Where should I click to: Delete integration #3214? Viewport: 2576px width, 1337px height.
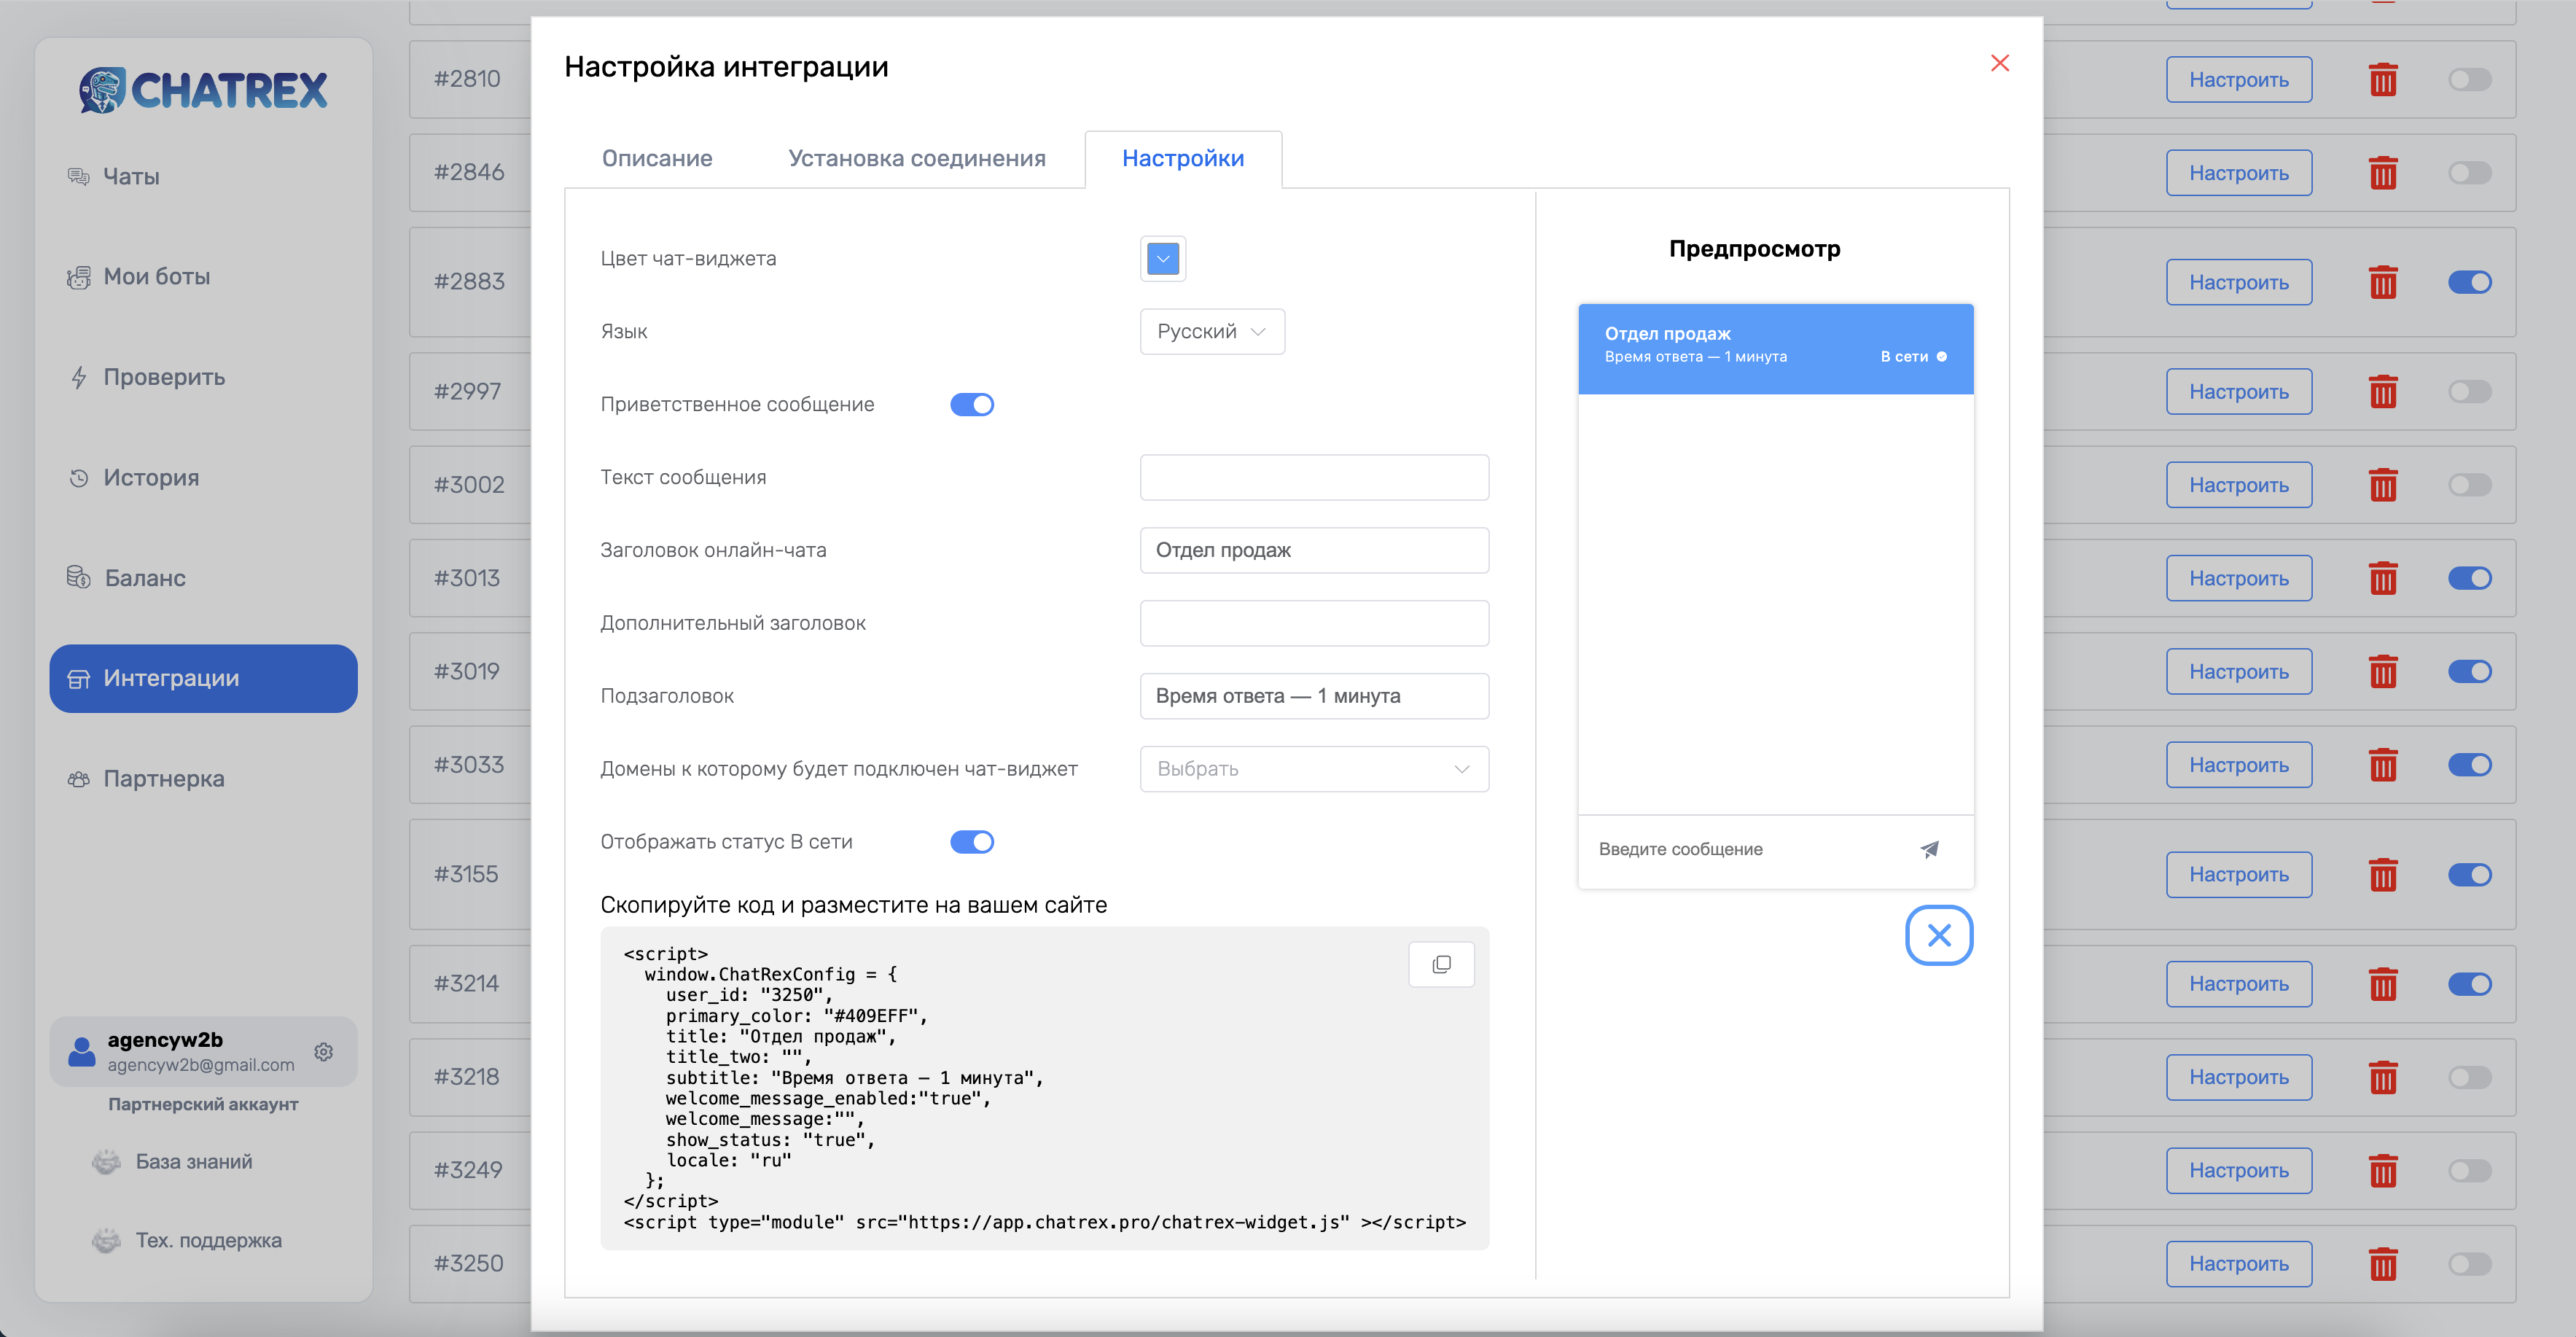(x=2383, y=984)
